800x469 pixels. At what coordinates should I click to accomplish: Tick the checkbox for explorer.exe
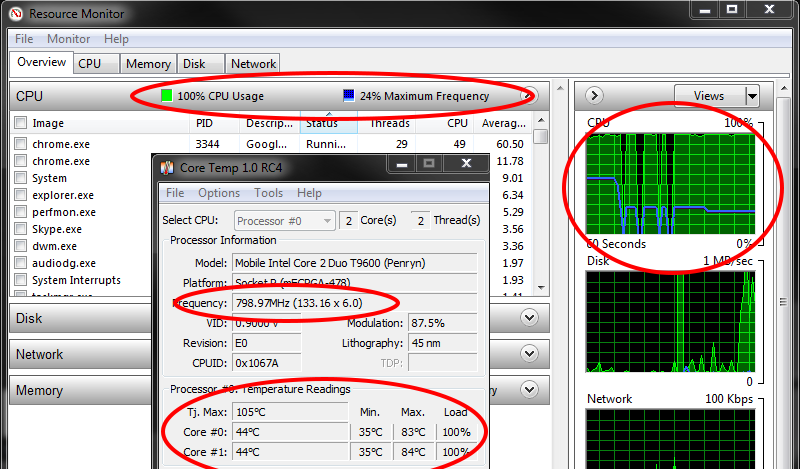[x=20, y=195]
